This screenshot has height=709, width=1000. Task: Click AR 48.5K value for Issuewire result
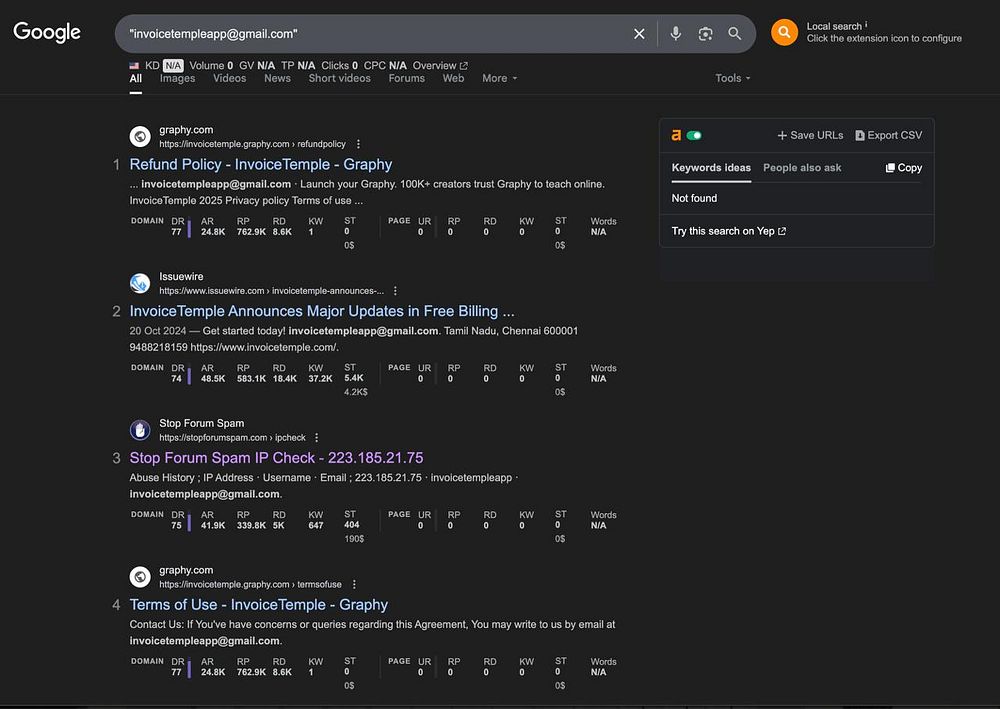click(213, 379)
